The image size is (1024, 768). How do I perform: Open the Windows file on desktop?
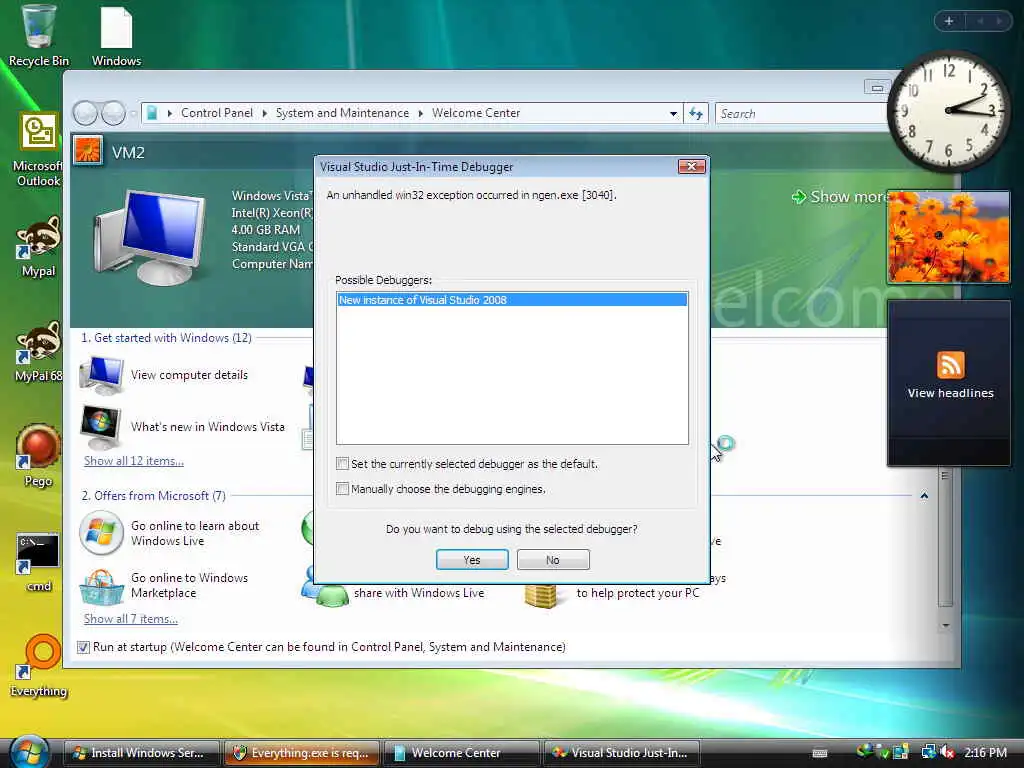point(116,36)
